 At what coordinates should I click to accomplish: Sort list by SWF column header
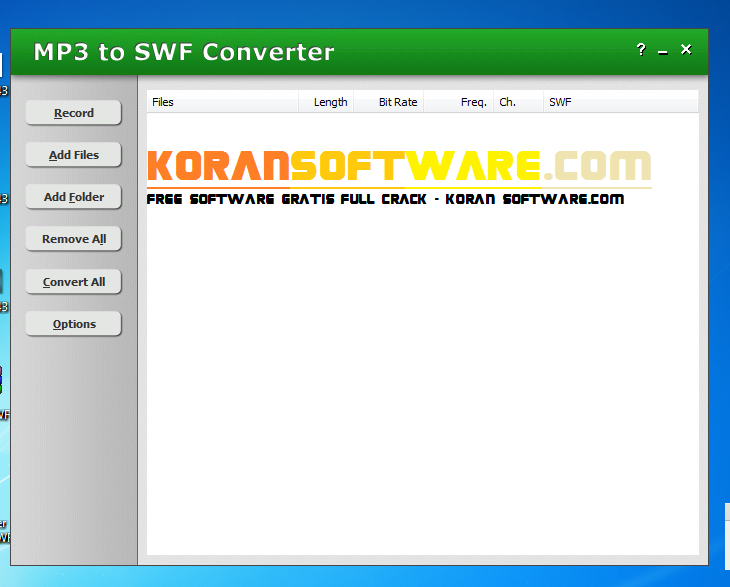click(621, 102)
